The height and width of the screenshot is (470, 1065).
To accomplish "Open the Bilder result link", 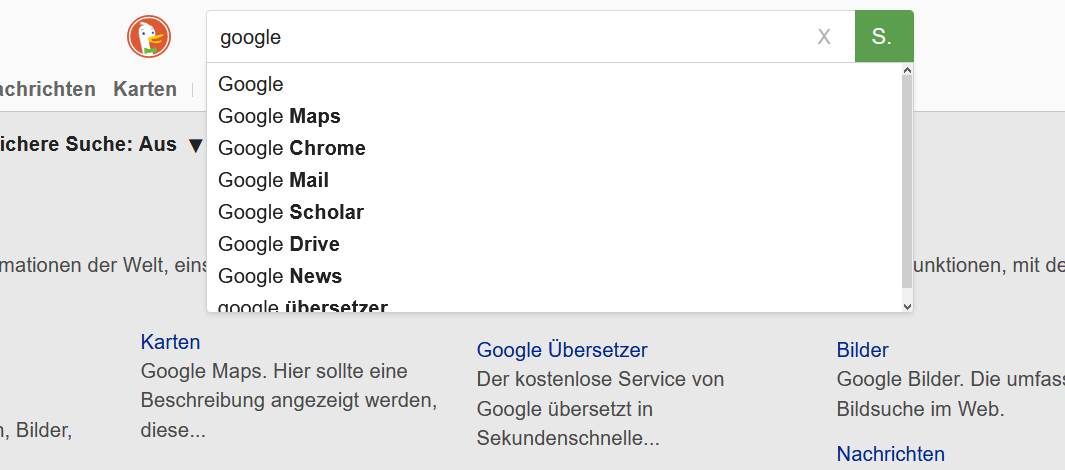I will click(862, 350).
